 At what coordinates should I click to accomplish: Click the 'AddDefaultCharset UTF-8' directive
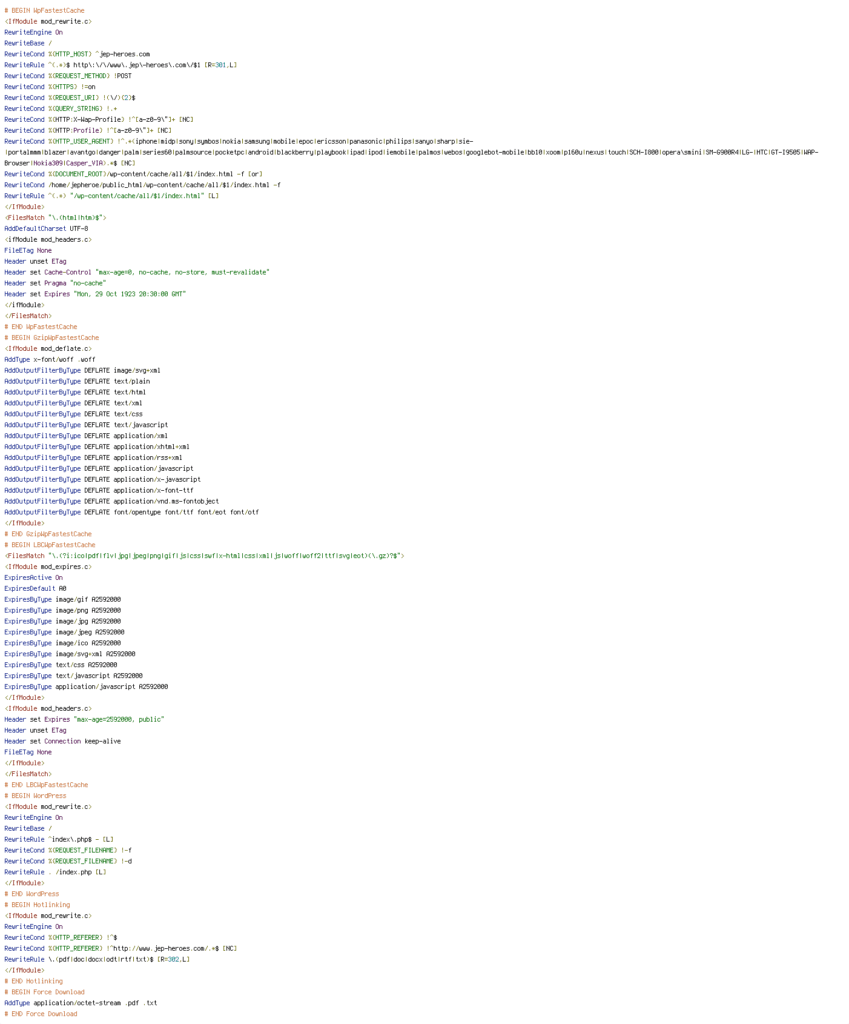click(x=46, y=229)
